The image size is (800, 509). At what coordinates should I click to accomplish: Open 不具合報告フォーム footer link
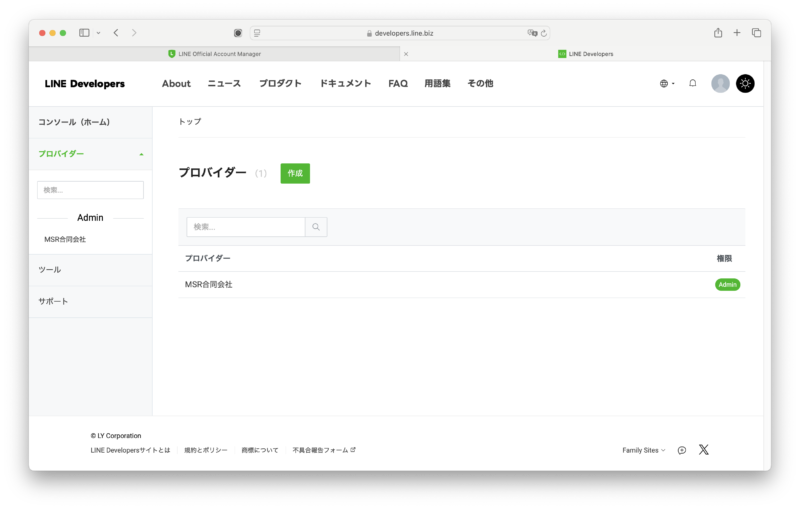324,450
